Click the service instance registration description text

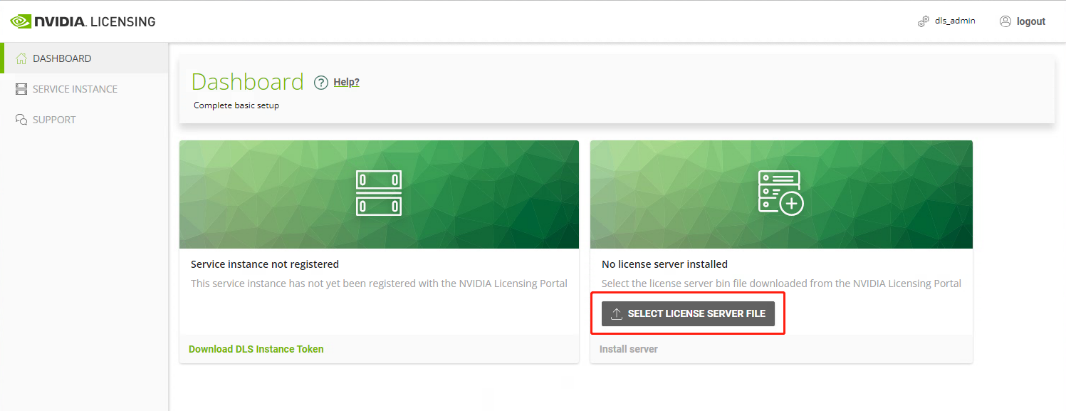379,283
